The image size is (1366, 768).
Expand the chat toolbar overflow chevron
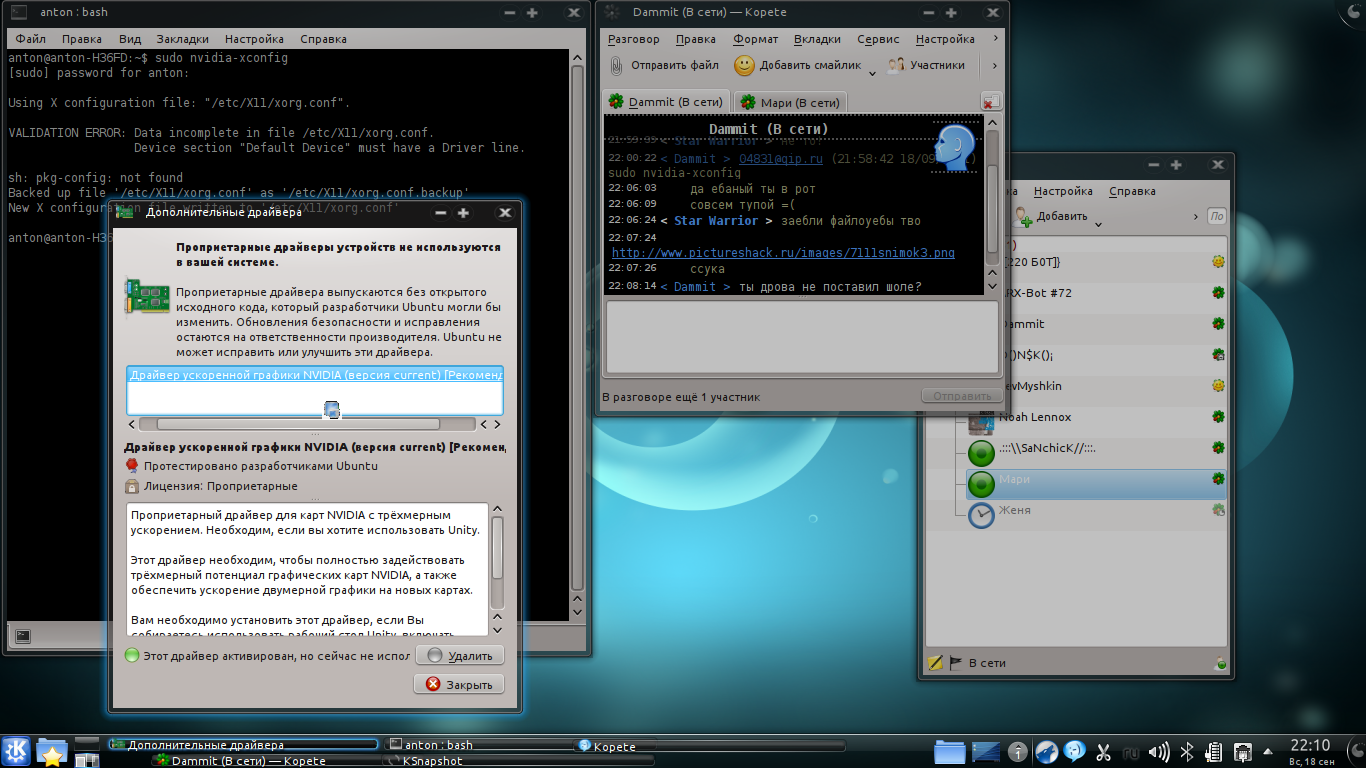(994, 66)
